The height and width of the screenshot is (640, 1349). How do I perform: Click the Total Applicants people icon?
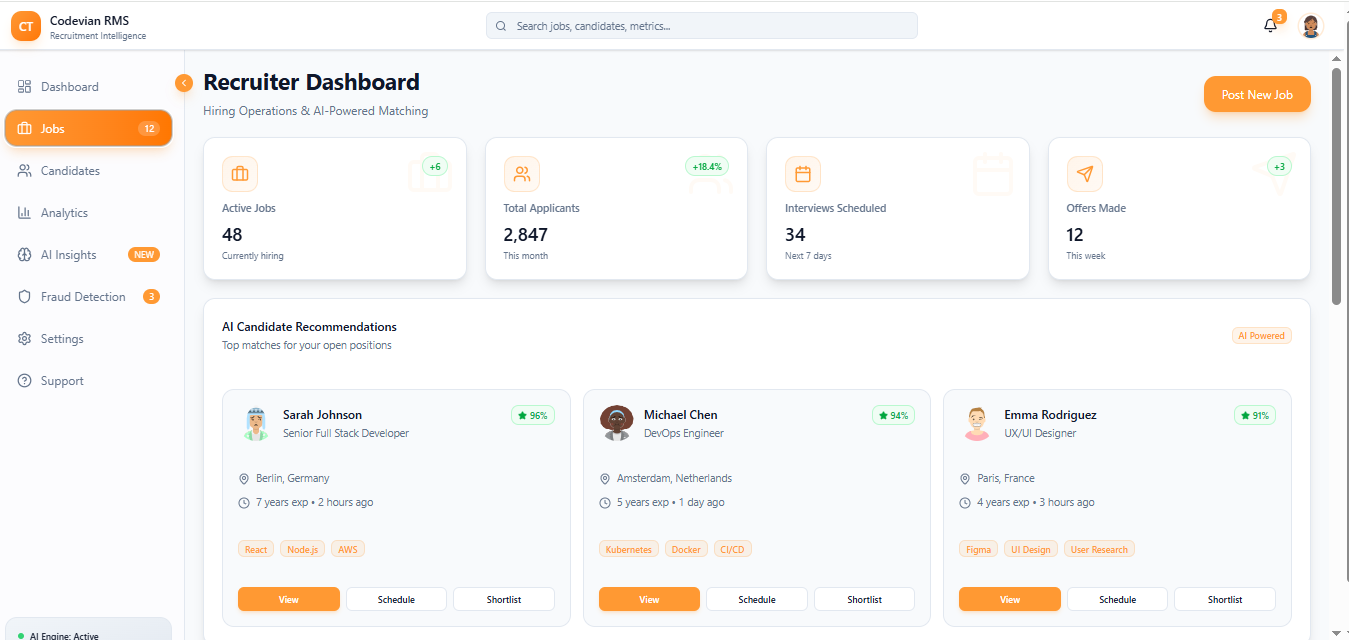[x=521, y=174]
